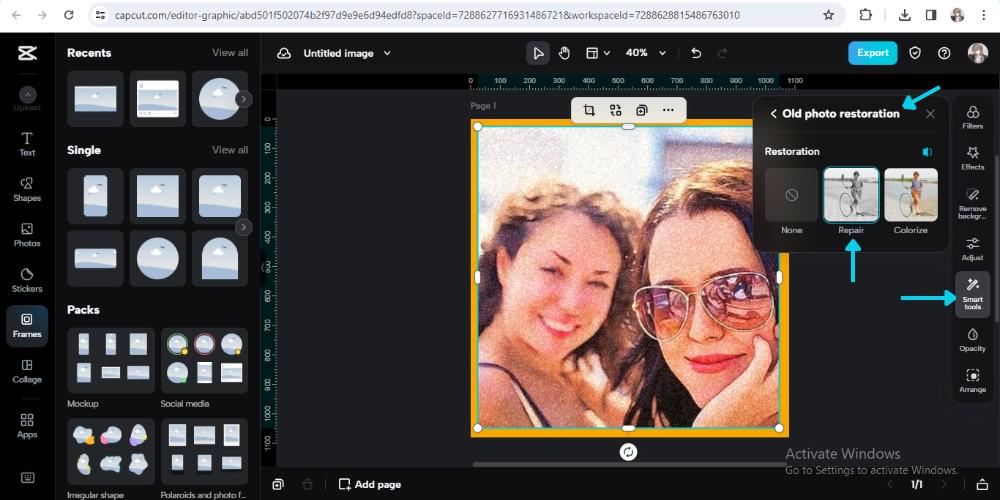1000x500 pixels.
Task: Open Remove background tool
Action: 973,203
